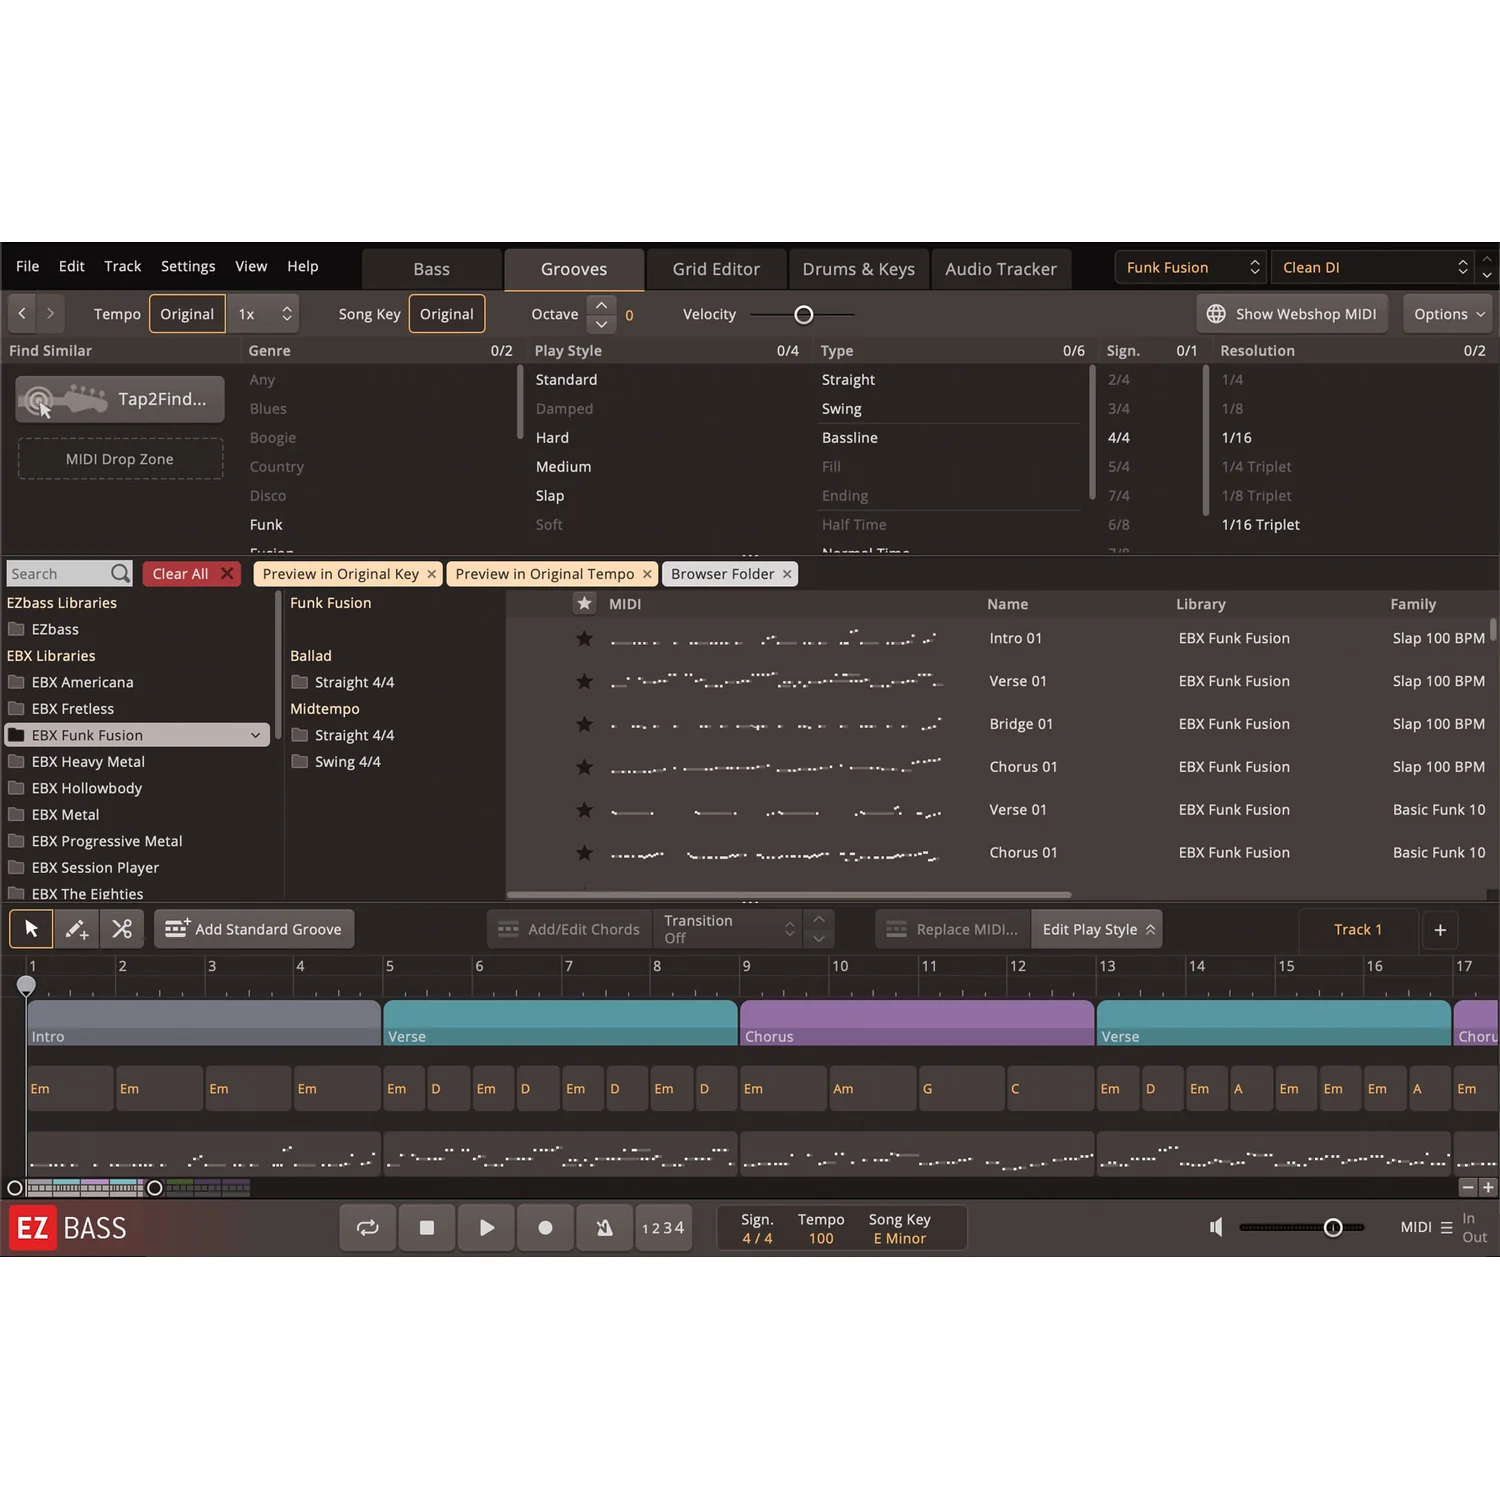
Task: Increase octave with up arrow
Action: click(x=601, y=305)
